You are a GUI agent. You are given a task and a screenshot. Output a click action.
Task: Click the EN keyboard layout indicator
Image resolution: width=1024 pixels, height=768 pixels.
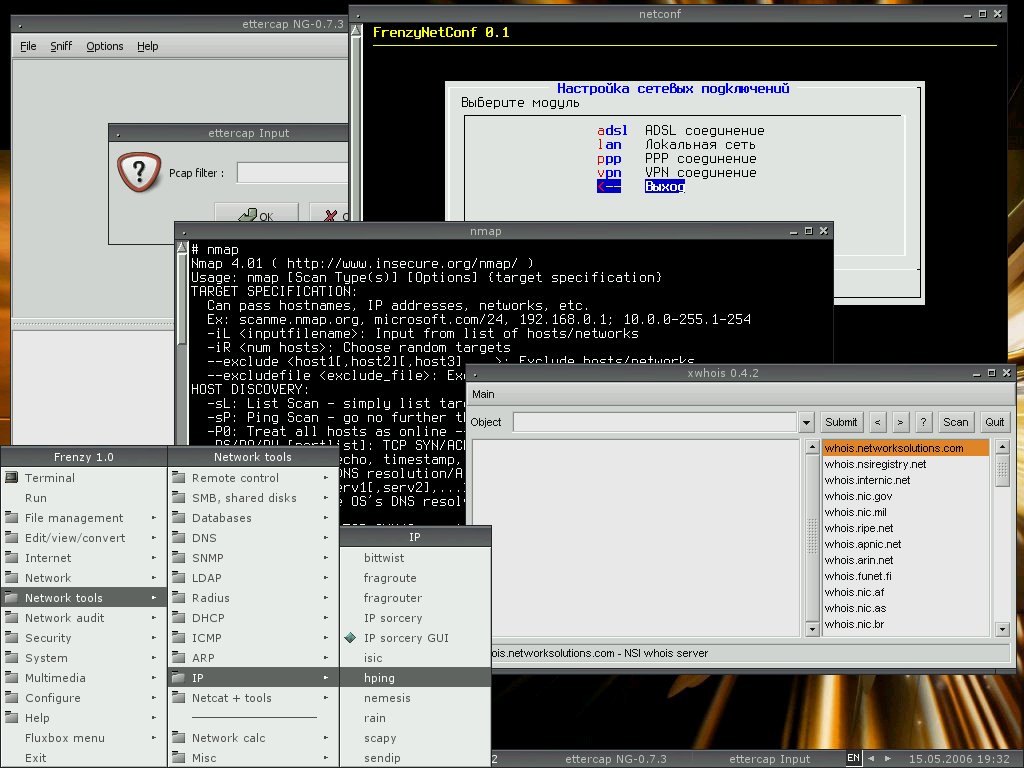853,758
